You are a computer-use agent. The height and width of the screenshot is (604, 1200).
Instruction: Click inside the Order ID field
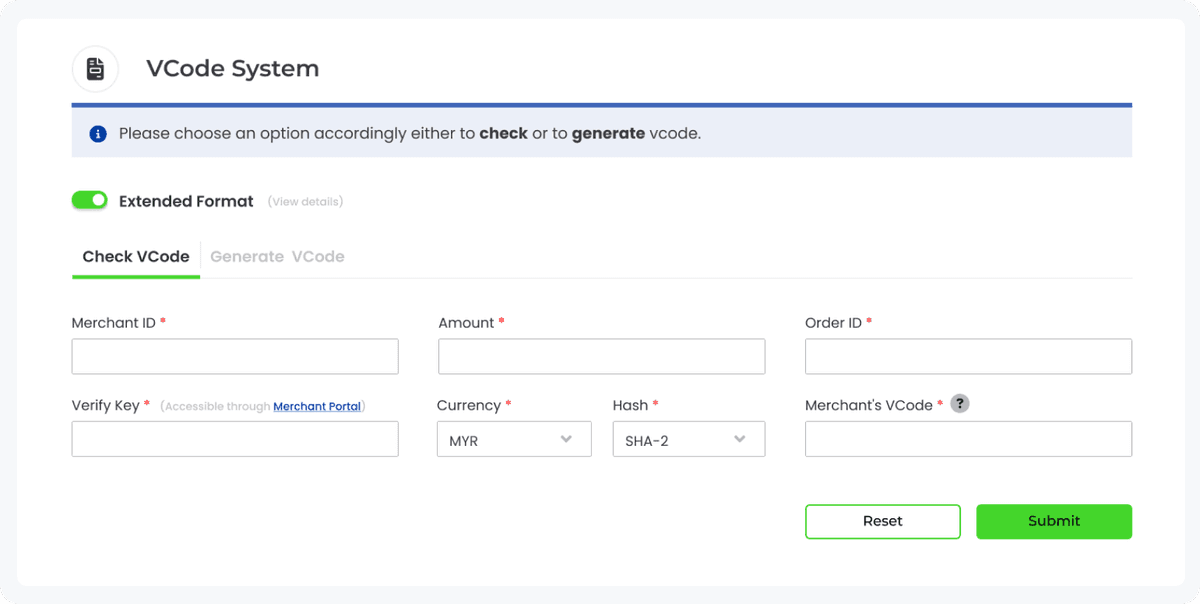pyautogui.click(x=967, y=356)
